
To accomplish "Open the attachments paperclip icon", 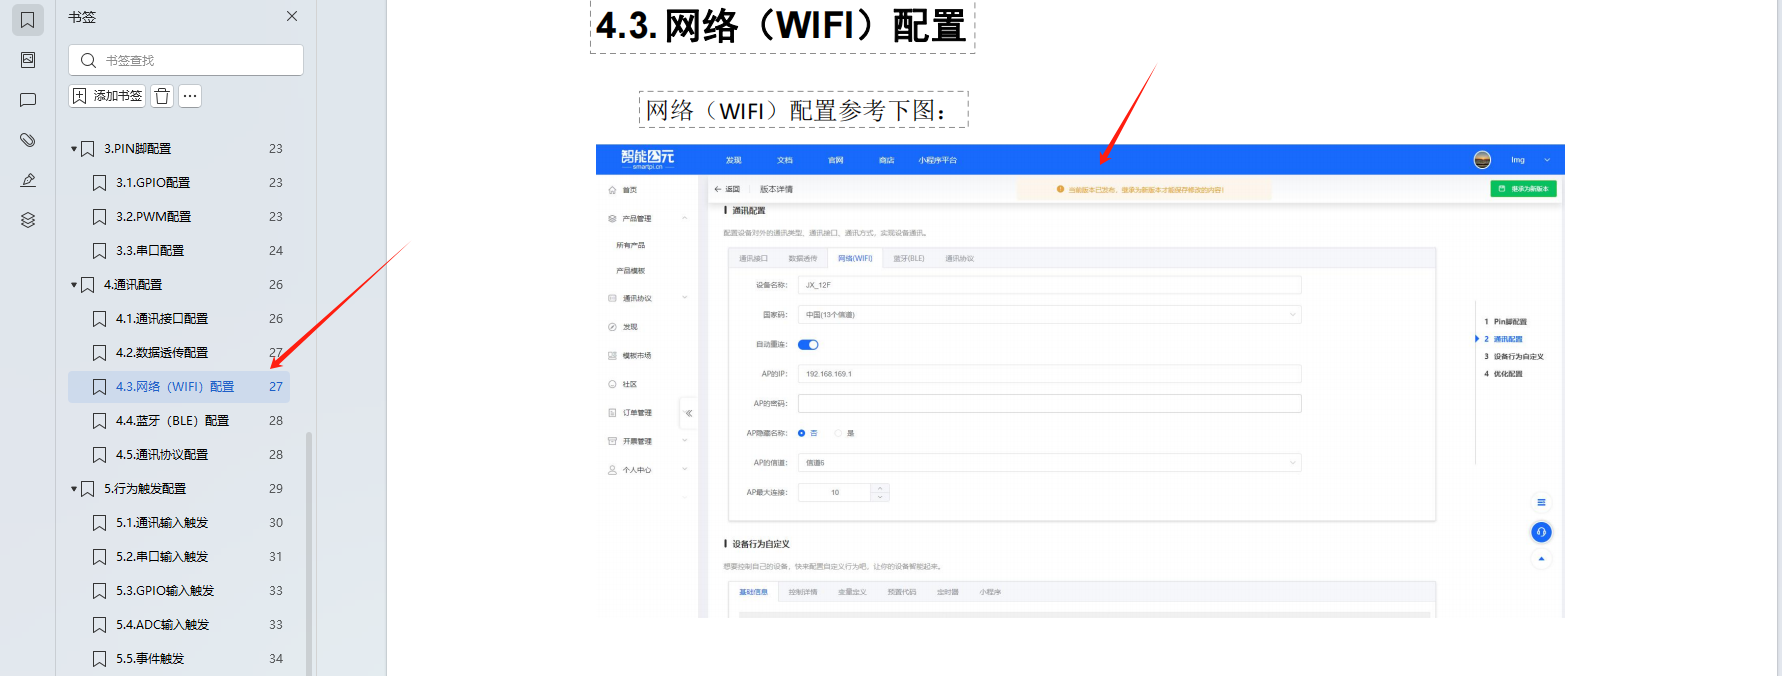I will (28, 140).
